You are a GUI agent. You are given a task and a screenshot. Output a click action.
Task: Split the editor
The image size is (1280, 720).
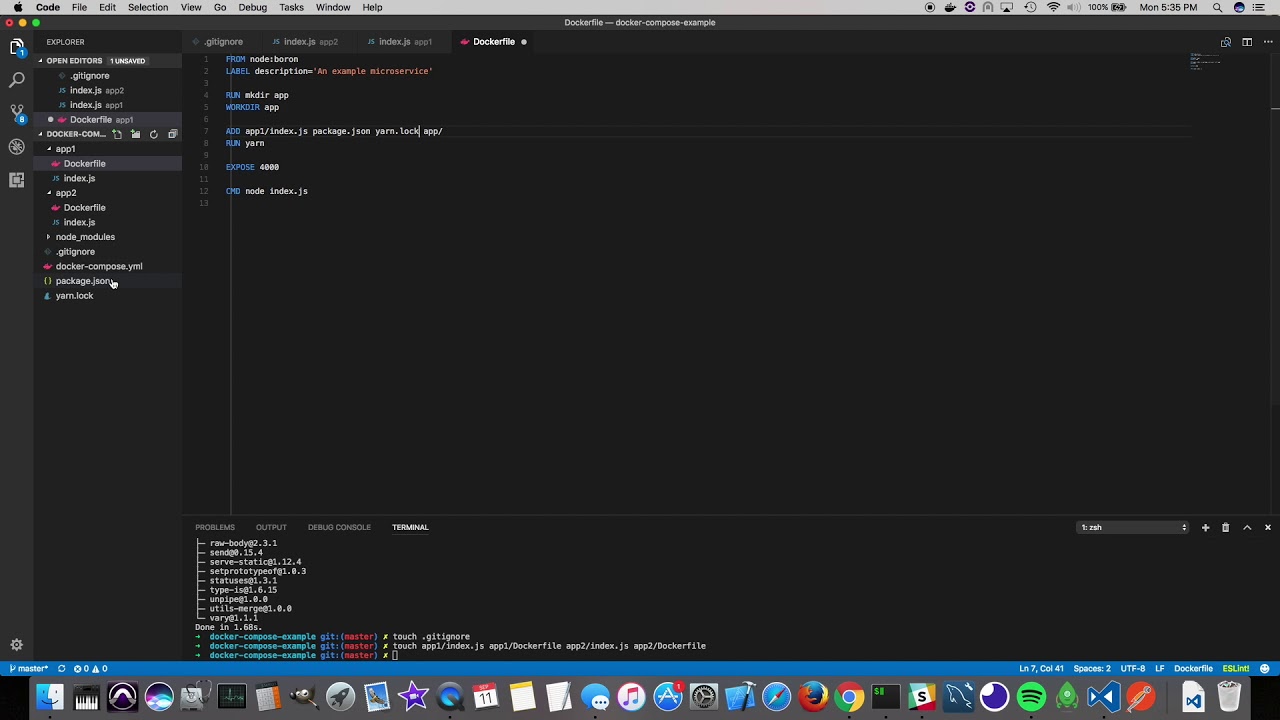pyautogui.click(x=1247, y=42)
